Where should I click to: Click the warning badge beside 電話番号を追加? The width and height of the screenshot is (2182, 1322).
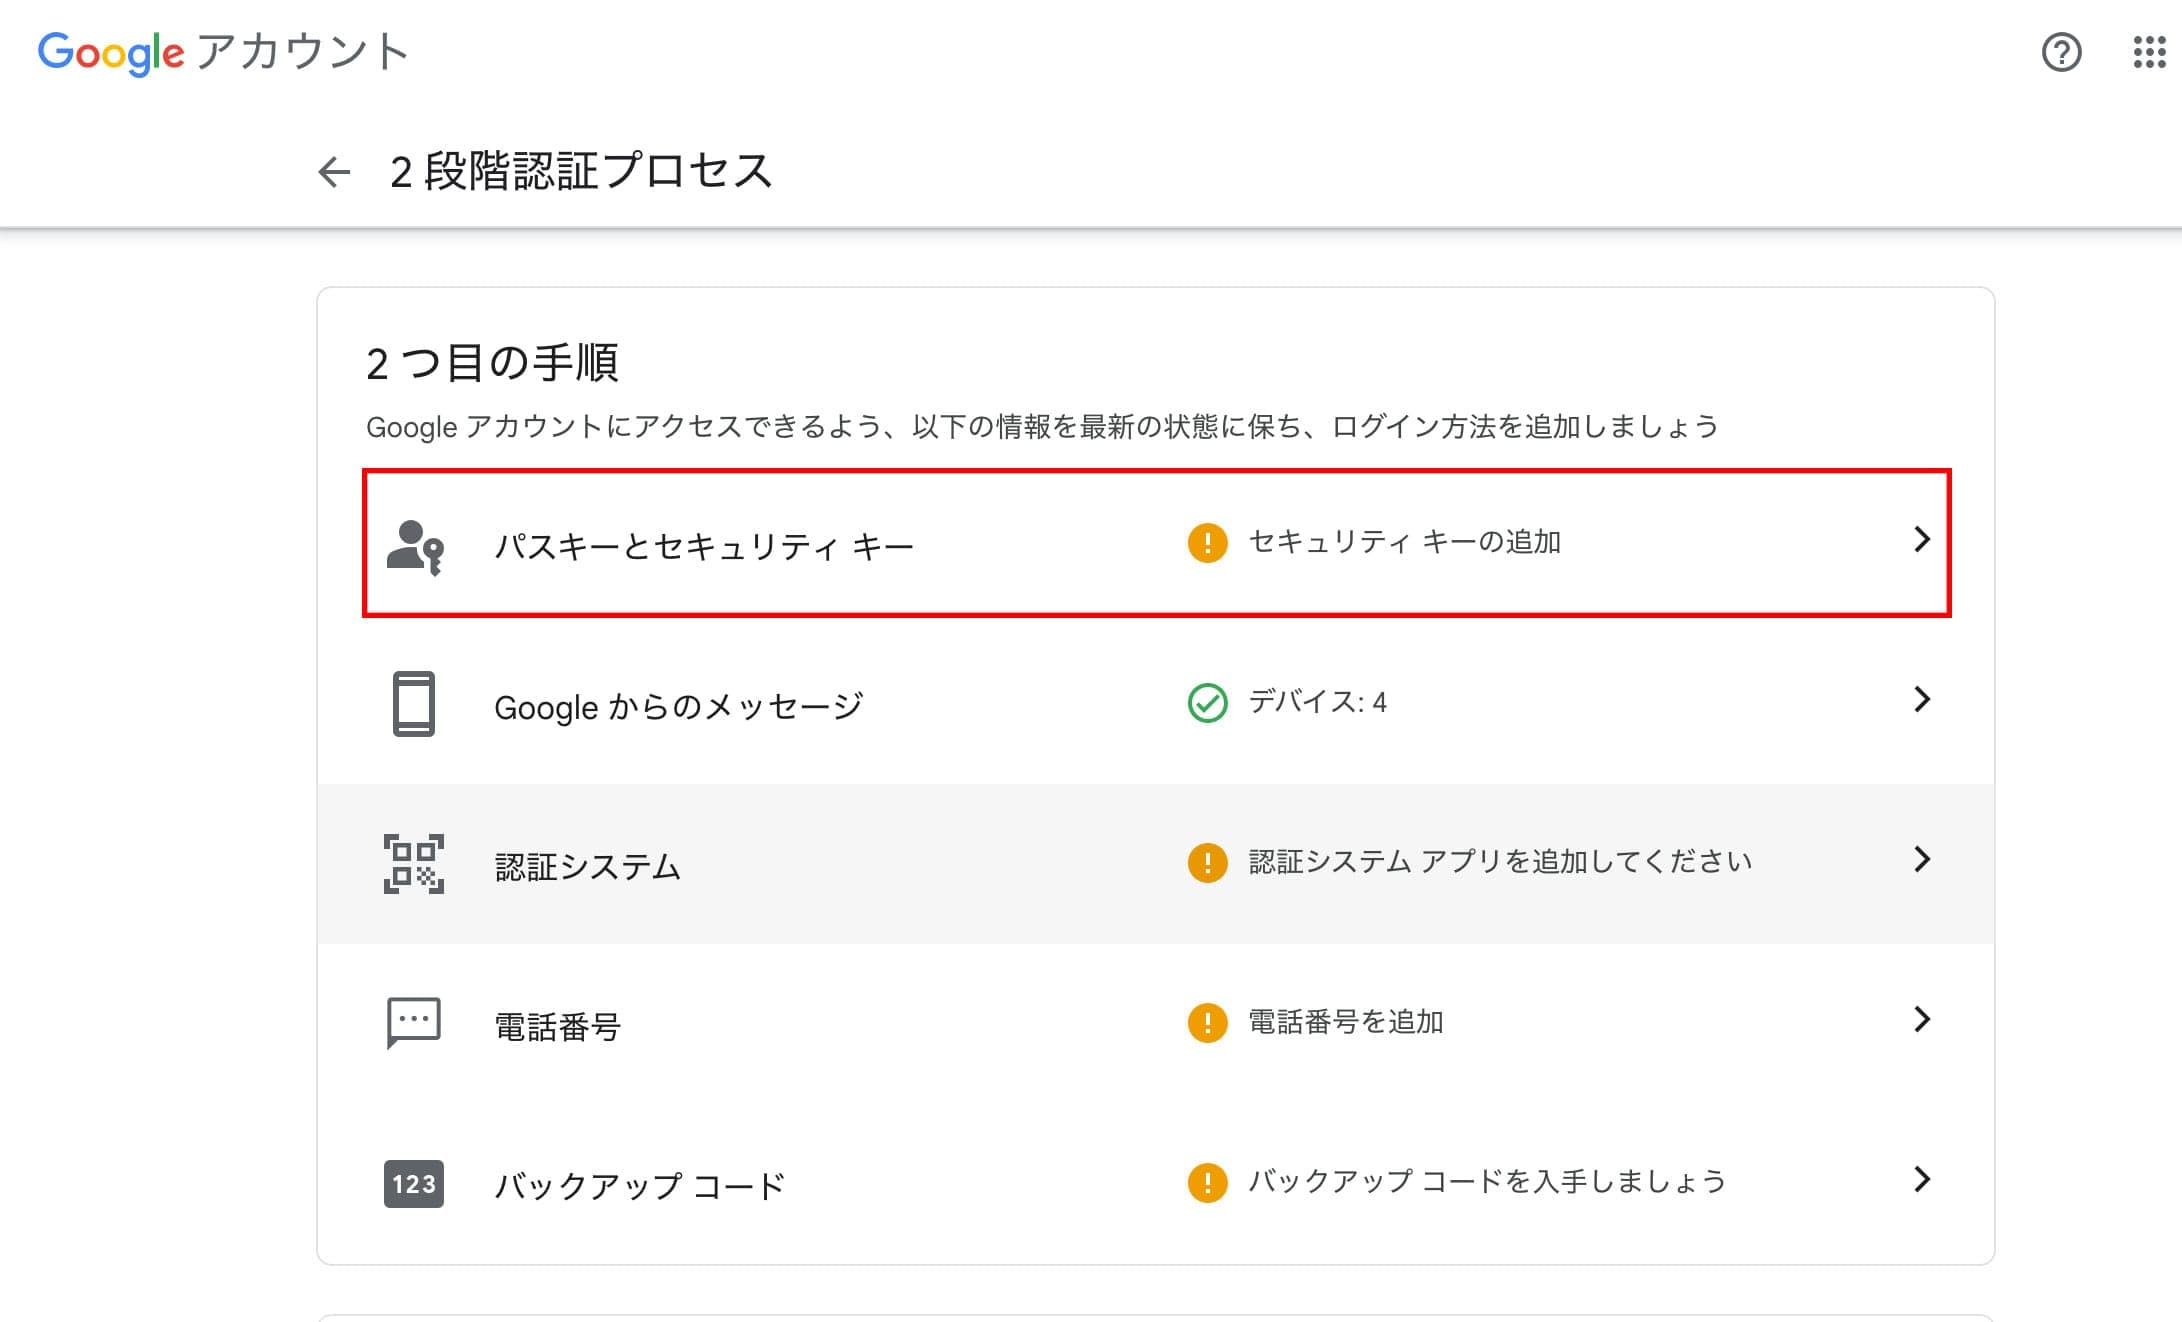pos(1209,1022)
